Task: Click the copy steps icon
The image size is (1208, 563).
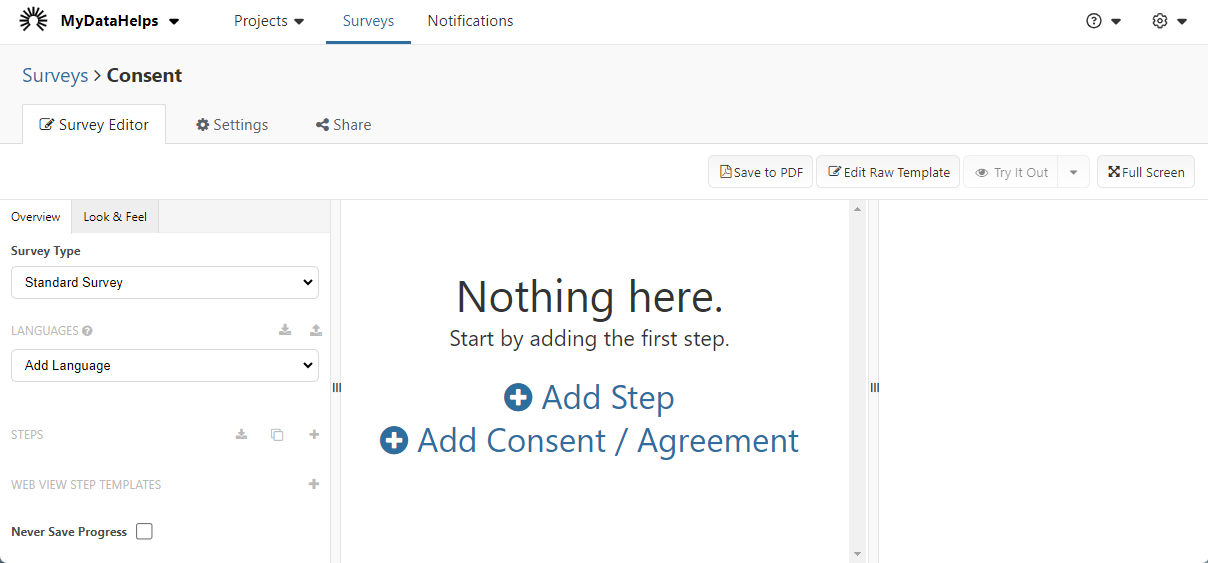Action: click(x=277, y=435)
